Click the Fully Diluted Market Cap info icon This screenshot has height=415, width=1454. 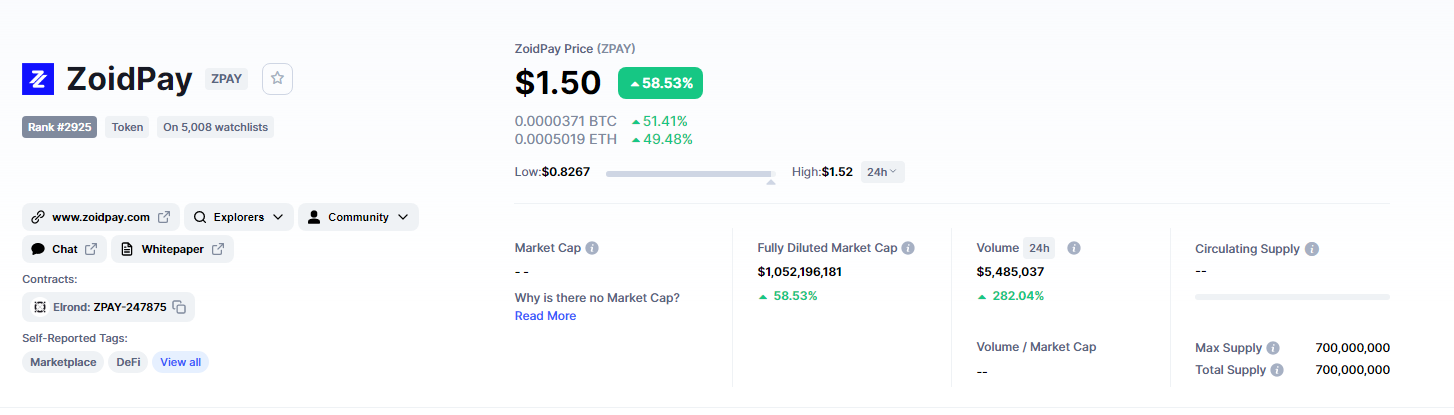click(x=908, y=248)
